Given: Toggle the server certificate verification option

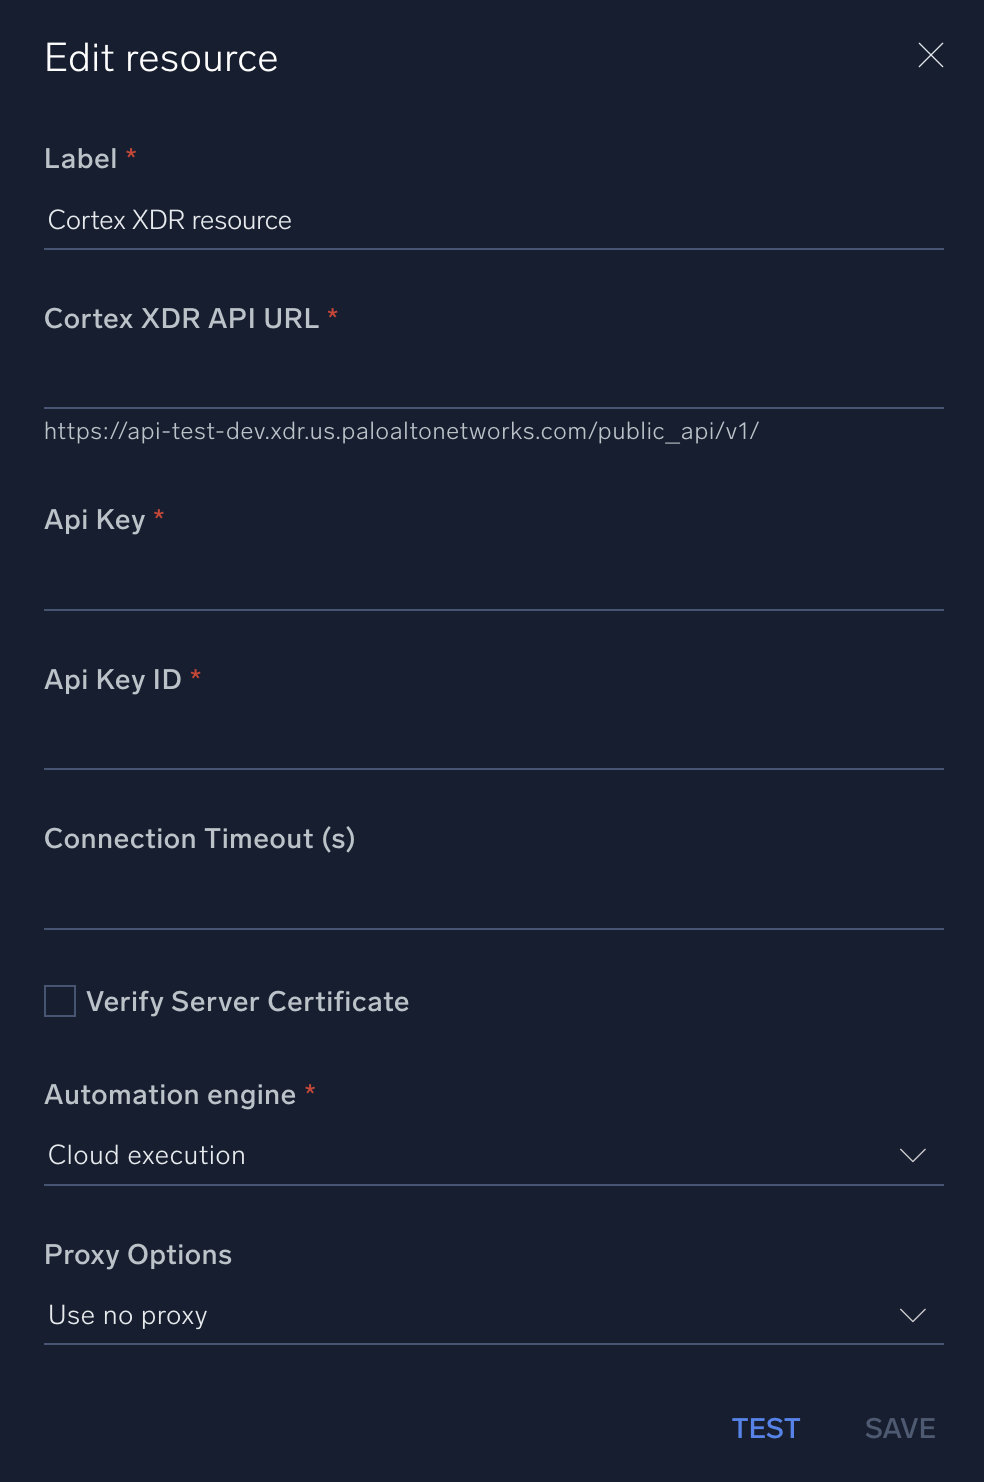Looking at the screenshot, I should tap(59, 1001).
